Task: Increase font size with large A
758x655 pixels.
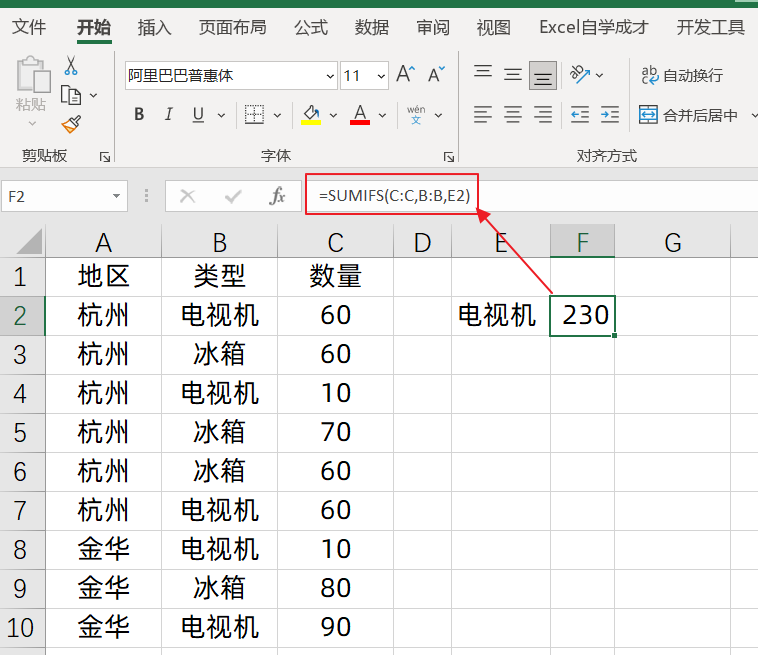Action: (x=405, y=75)
